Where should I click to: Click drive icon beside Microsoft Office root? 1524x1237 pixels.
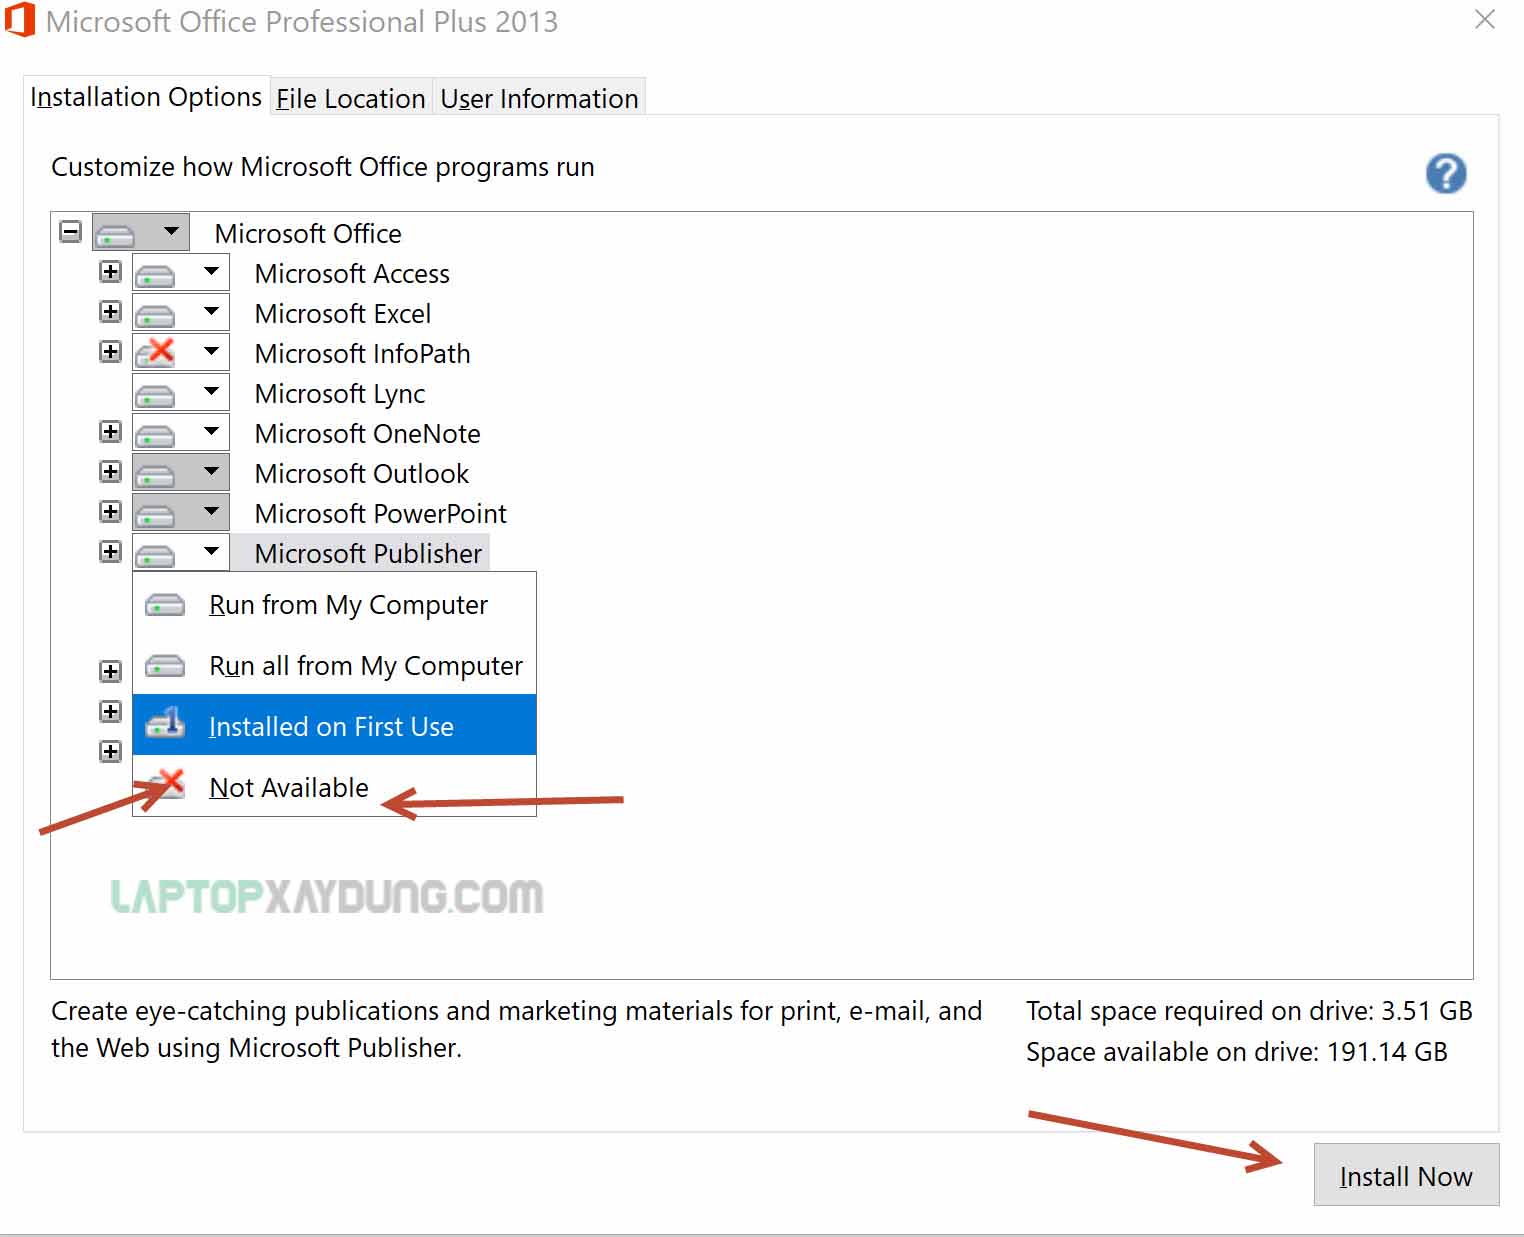[115, 235]
